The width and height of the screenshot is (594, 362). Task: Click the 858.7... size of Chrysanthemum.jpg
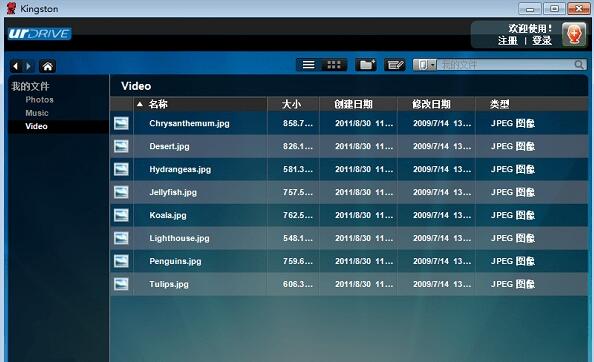tap(298, 123)
